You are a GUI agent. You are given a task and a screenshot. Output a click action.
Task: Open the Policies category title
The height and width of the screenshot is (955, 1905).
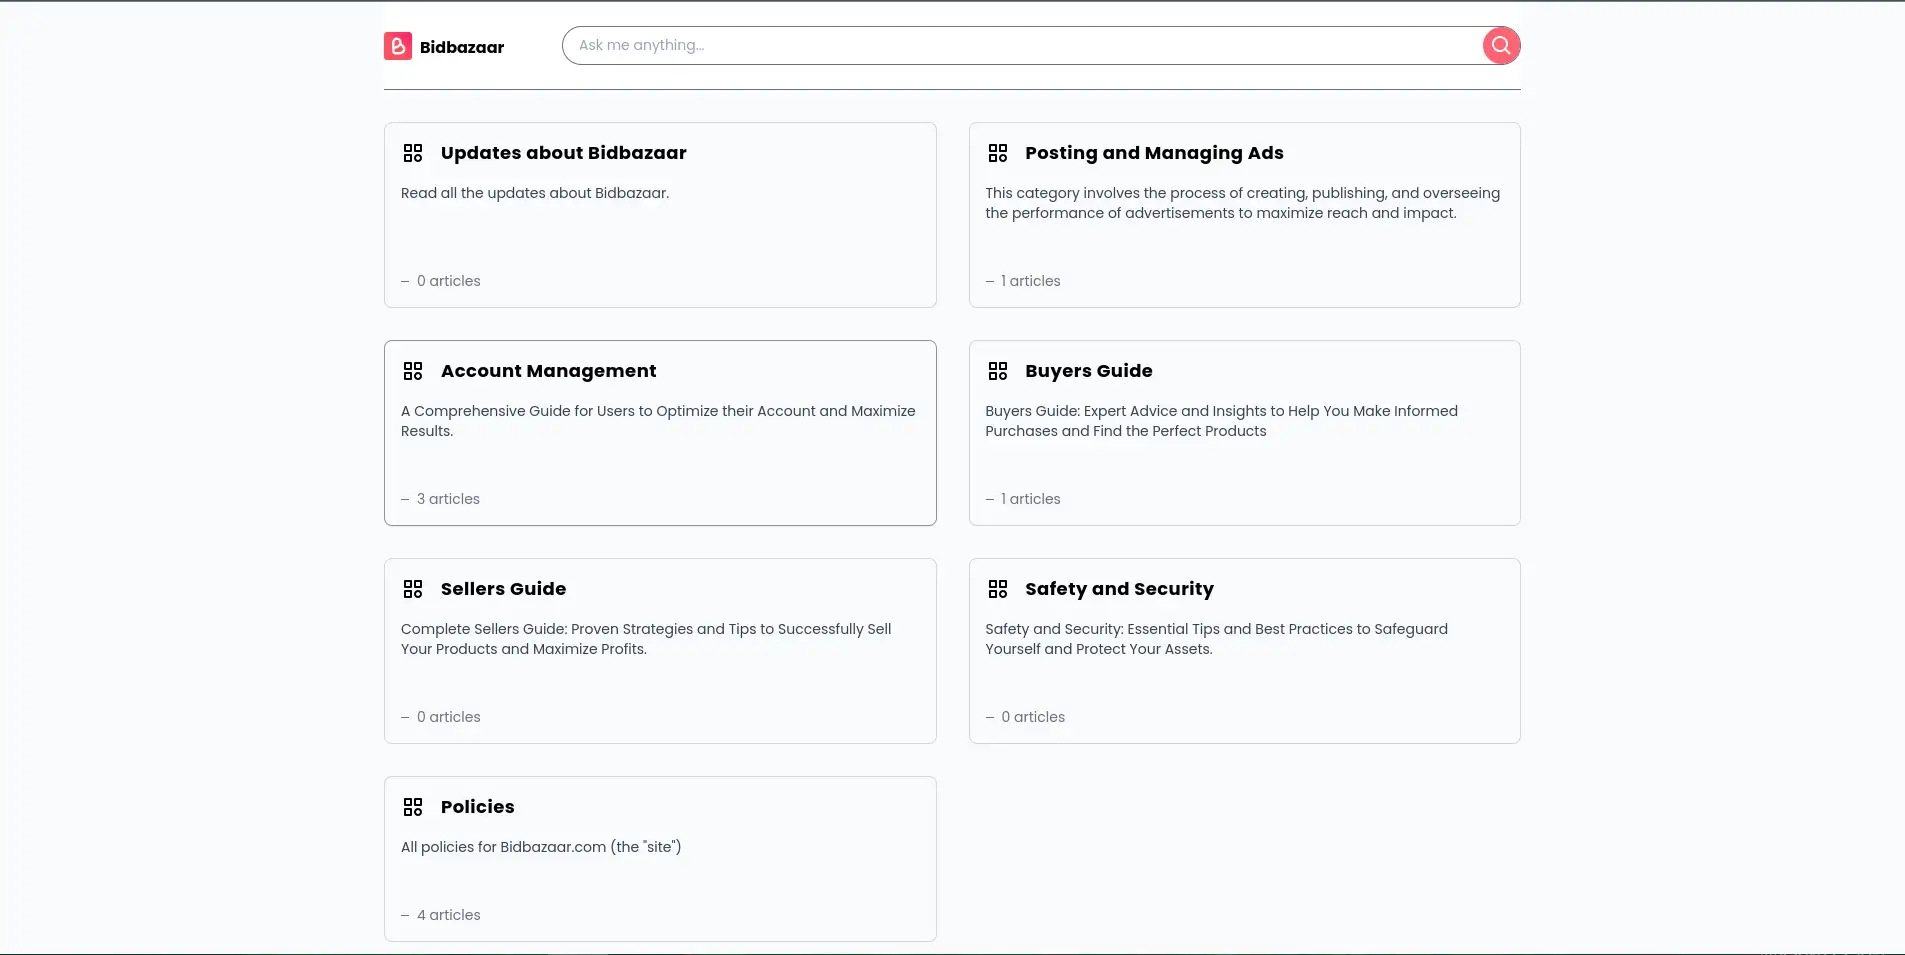477,807
